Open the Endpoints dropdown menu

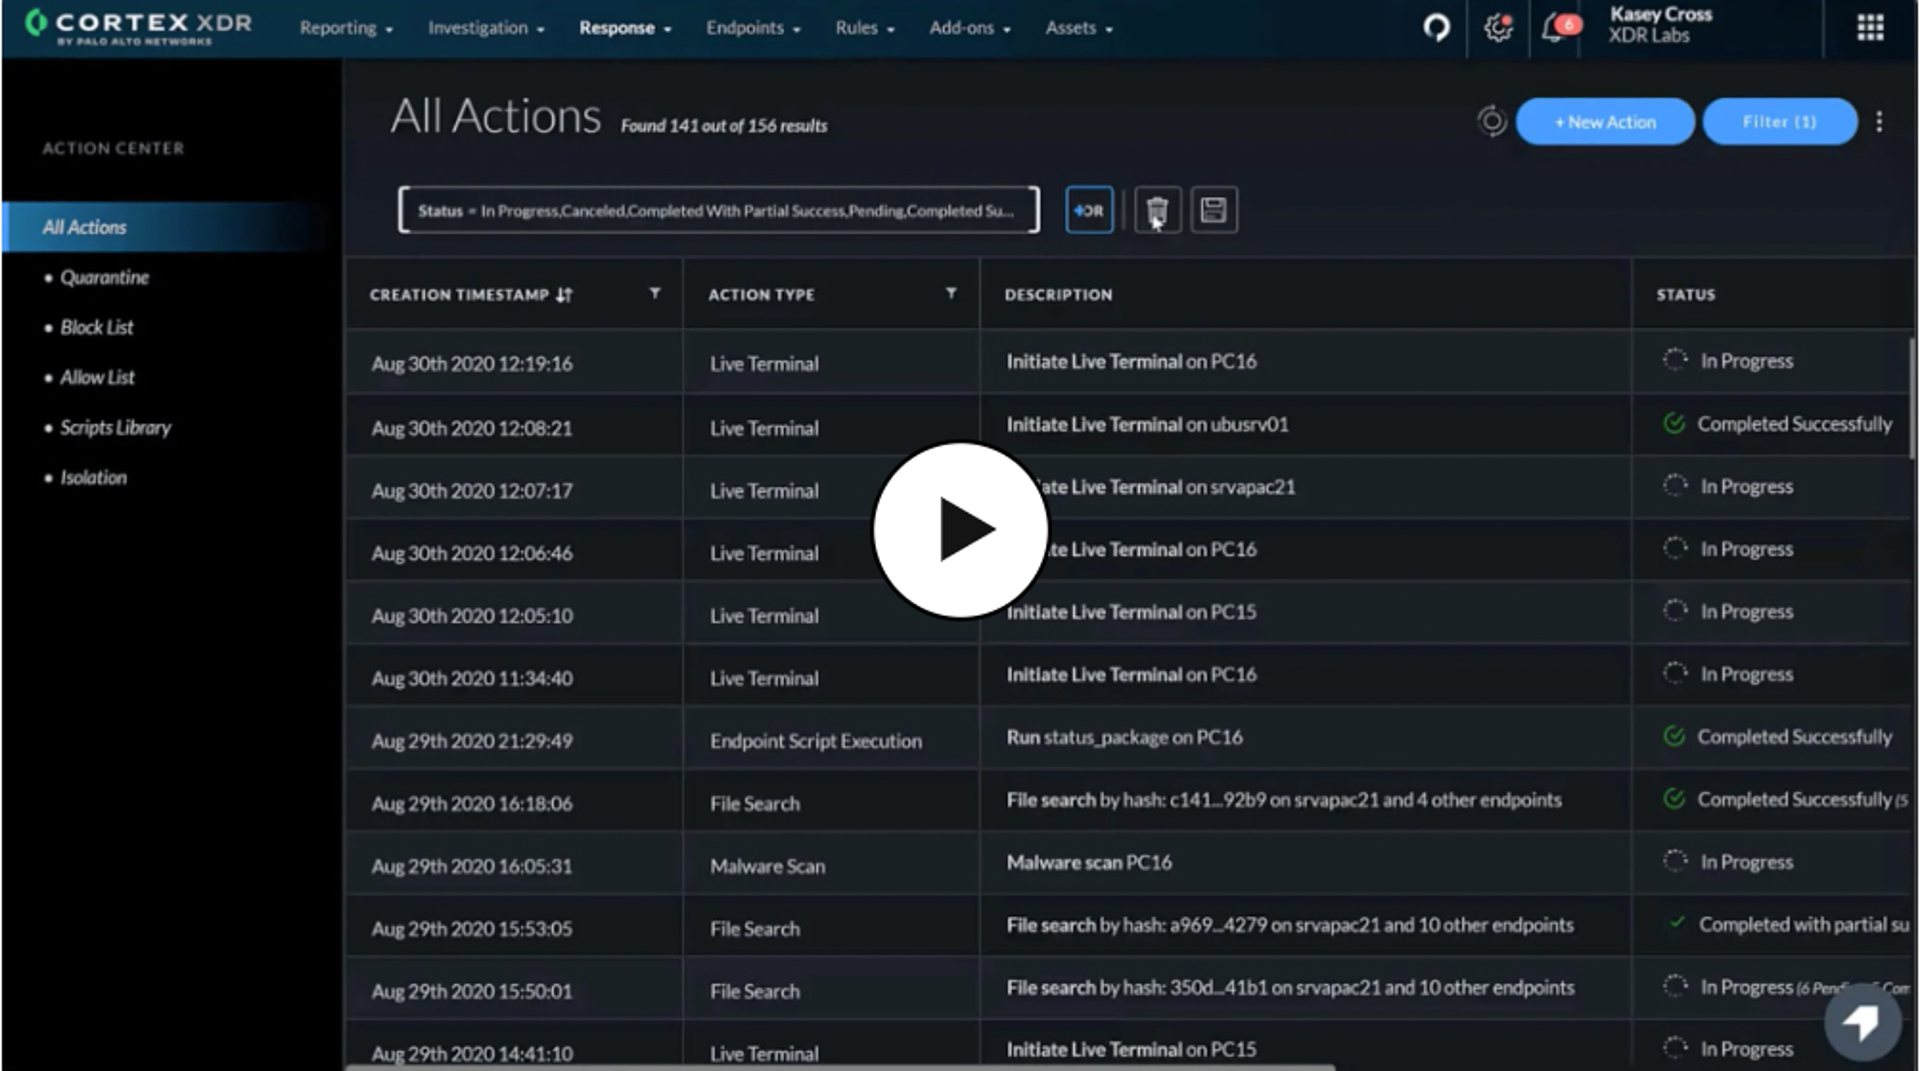[753, 28]
